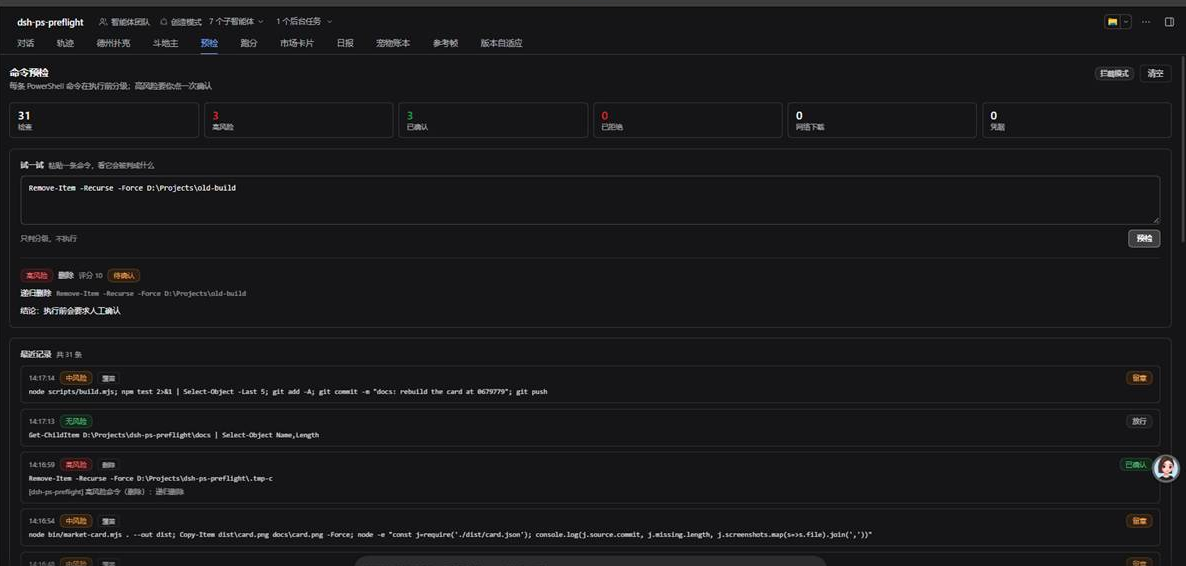The height and width of the screenshot is (566, 1186).
Task: Click the 创造模式 label
Action: (x=186, y=22)
